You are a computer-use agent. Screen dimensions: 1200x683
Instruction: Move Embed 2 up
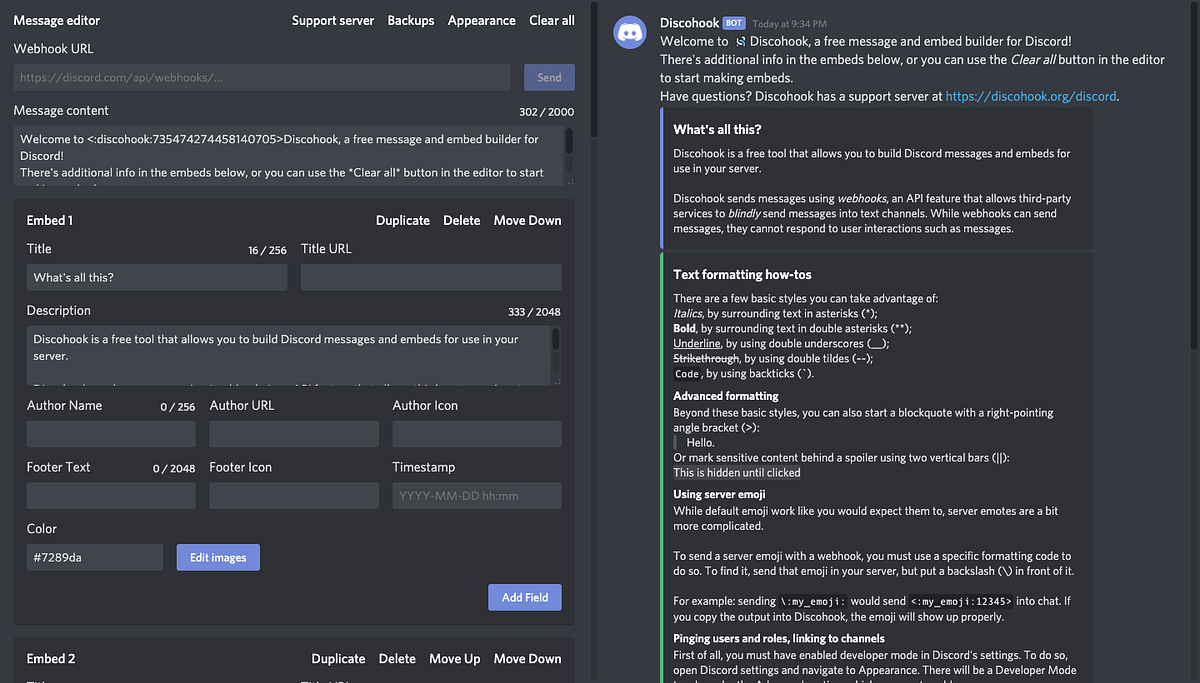pos(454,658)
